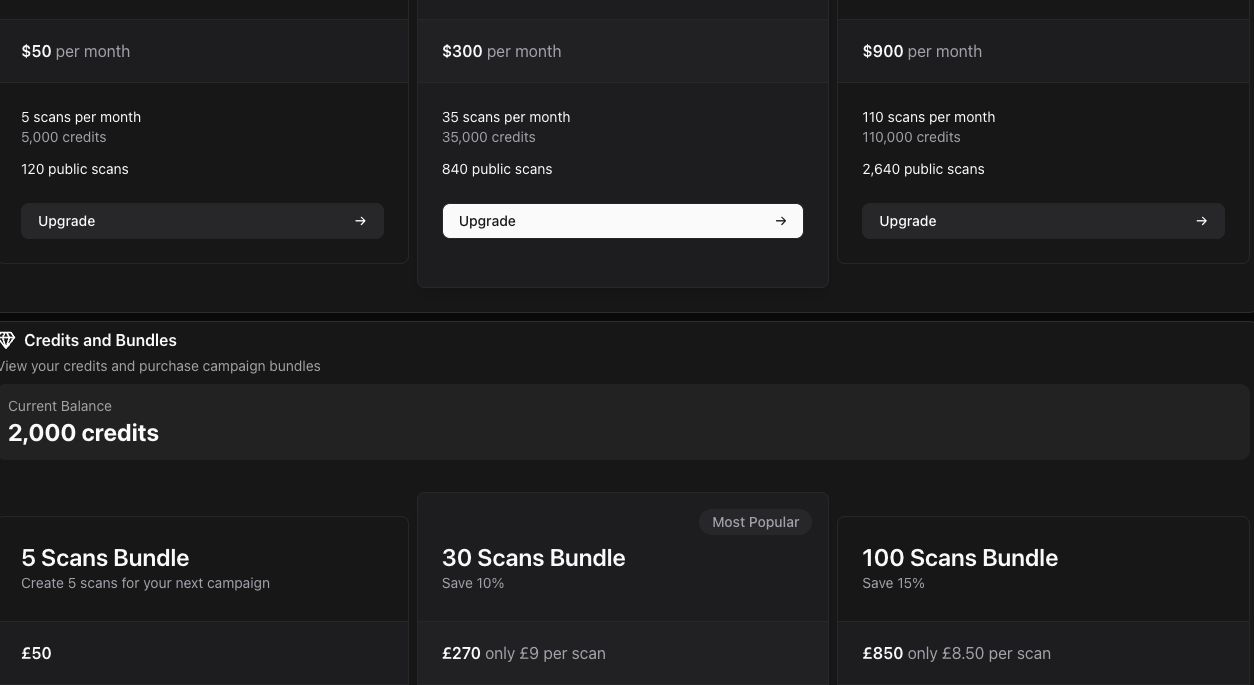
Task: Click the £50 bundle price
Action: coord(36,653)
